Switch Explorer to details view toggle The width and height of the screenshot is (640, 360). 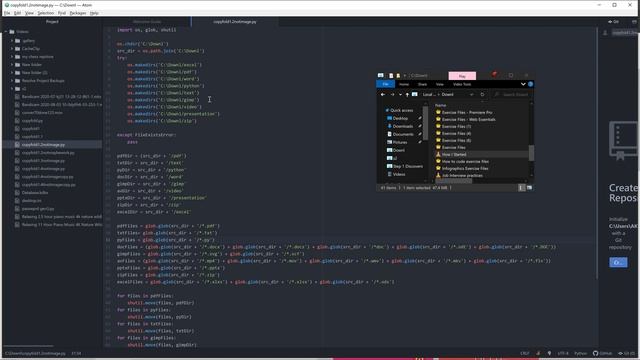click(521, 188)
